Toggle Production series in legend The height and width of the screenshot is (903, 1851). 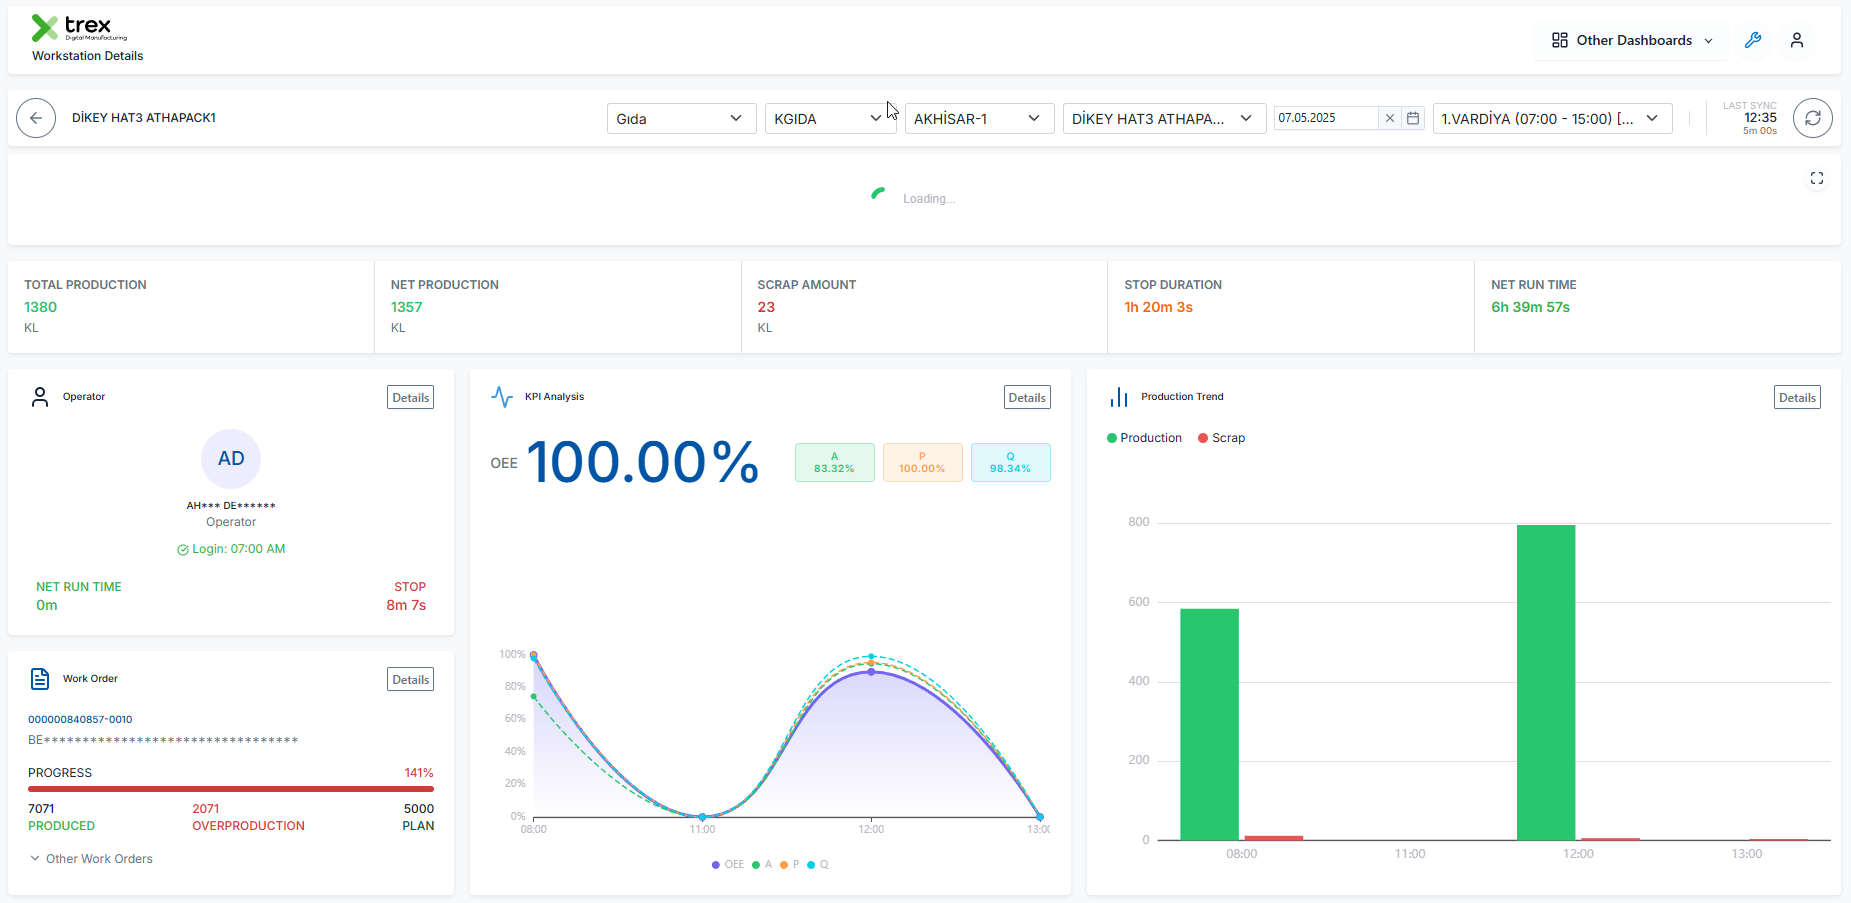pos(1145,438)
